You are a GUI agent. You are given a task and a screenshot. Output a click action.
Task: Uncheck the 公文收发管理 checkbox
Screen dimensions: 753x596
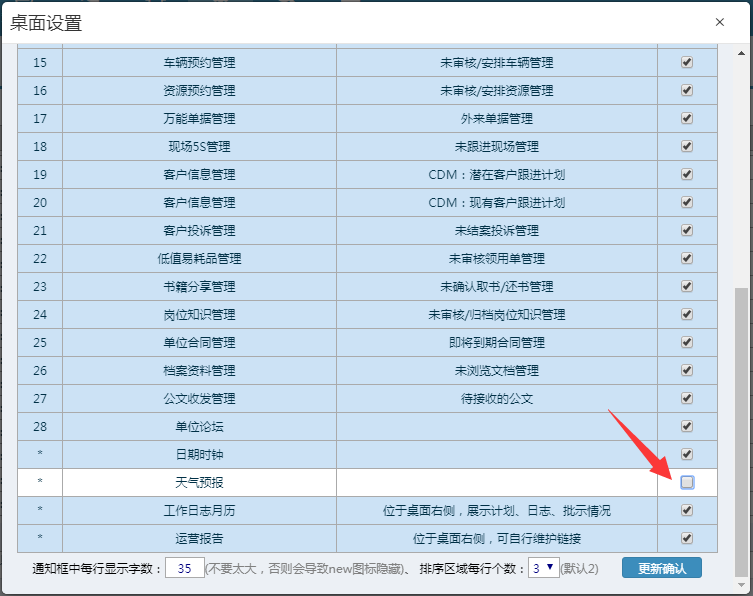pyautogui.click(x=687, y=398)
